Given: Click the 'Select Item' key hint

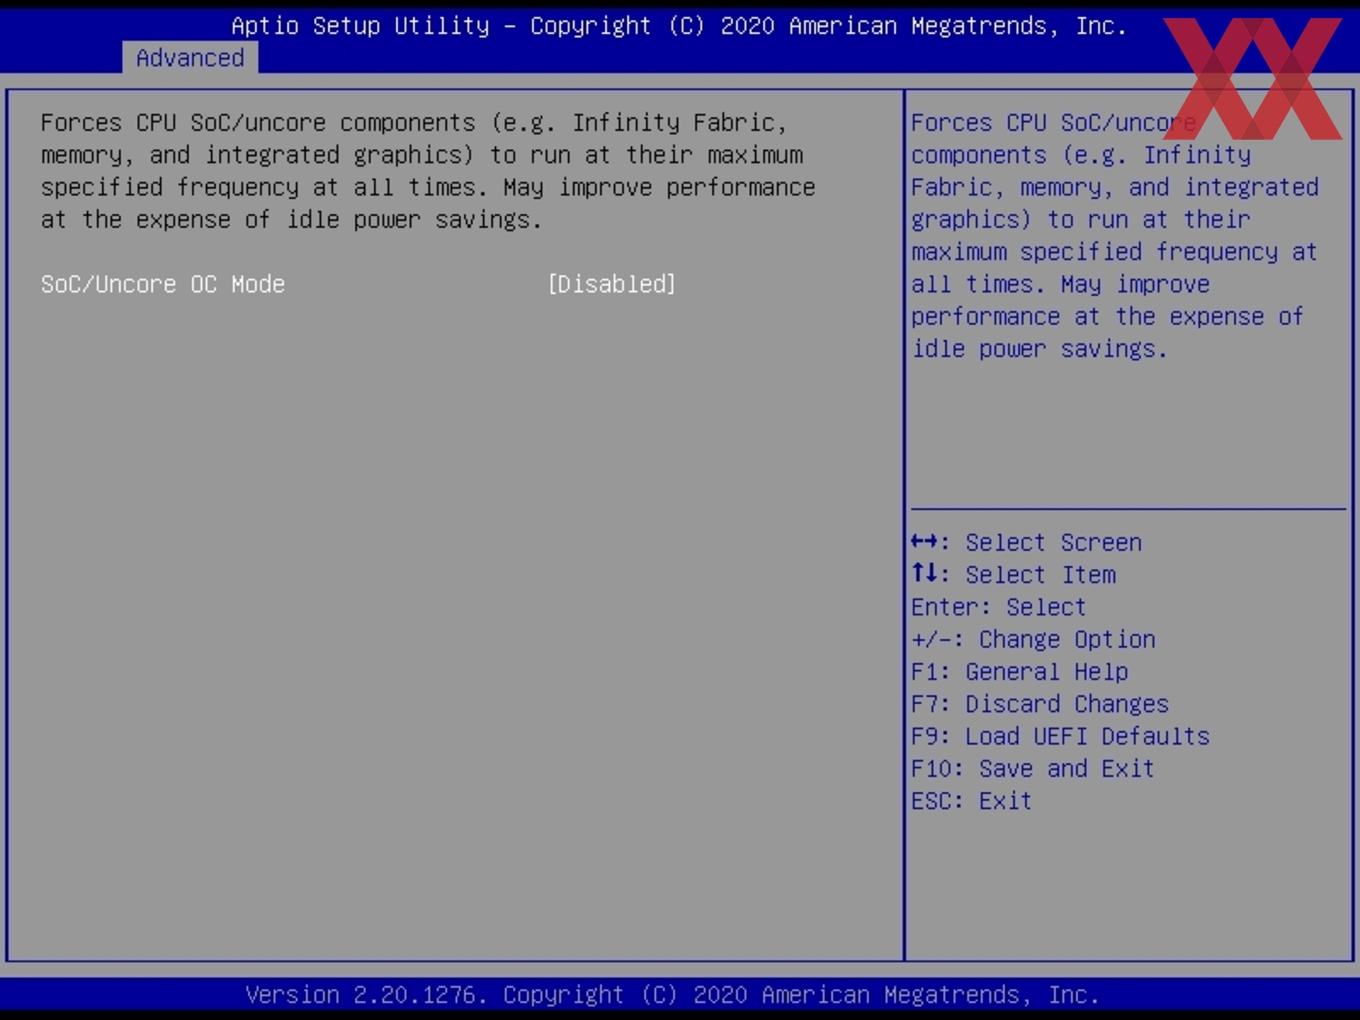Looking at the screenshot, I should pyautogui.click(x=1013, y=574).
